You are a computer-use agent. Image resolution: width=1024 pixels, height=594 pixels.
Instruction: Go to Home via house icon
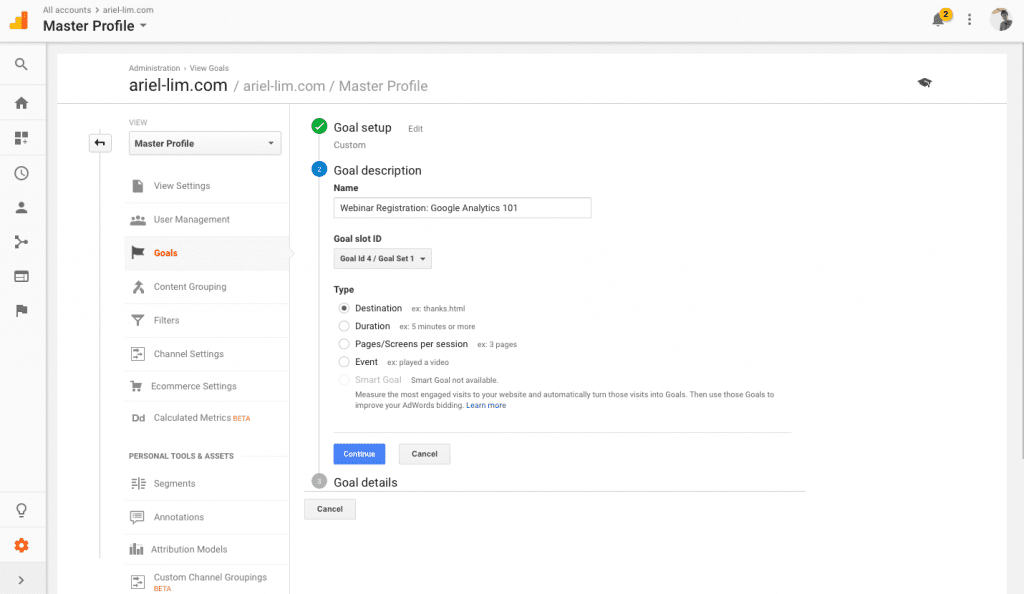click(22, 103)
